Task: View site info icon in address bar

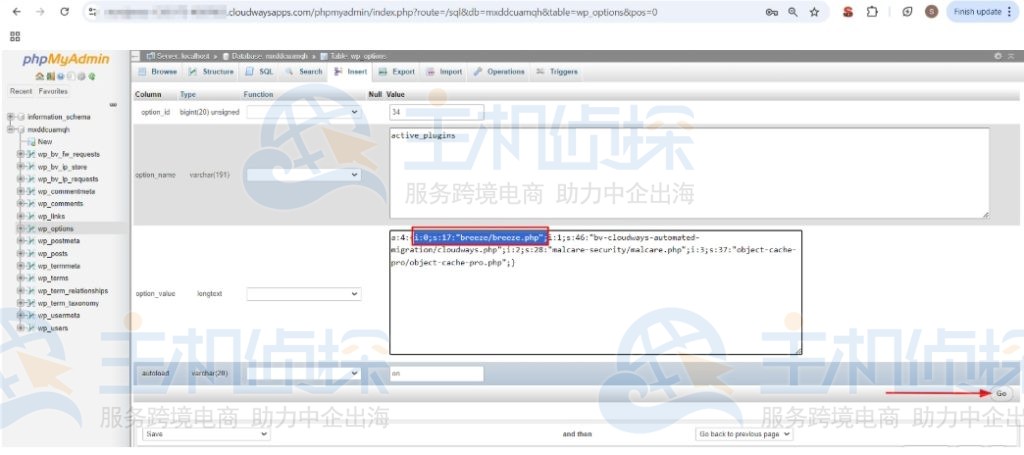Action: pyautogui.click(x=93, y=12)
